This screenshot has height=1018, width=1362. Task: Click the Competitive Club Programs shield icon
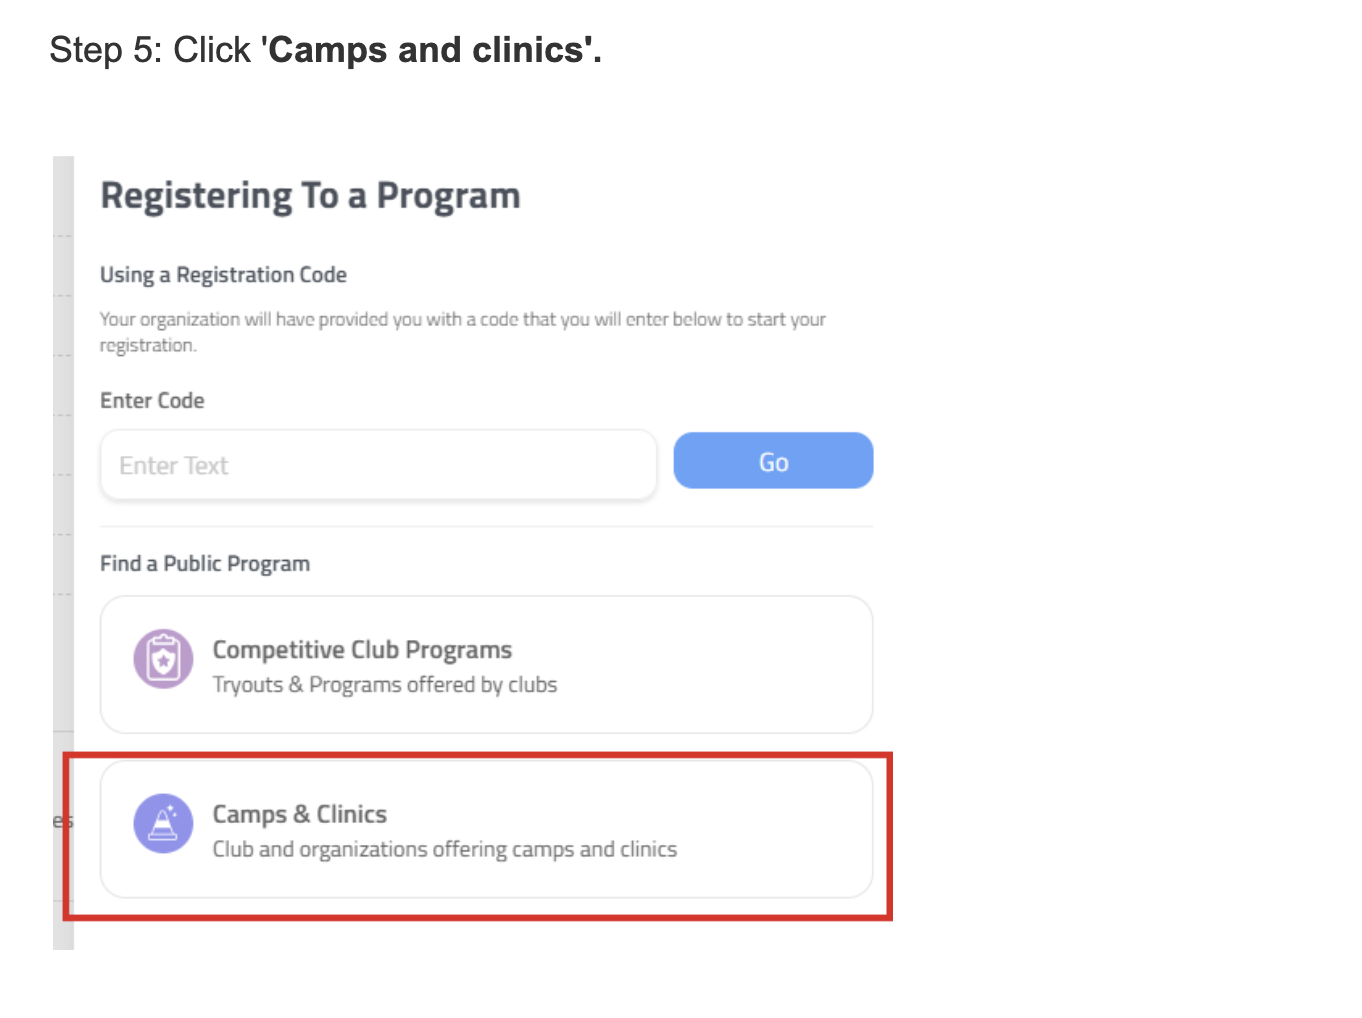[163, 659]
